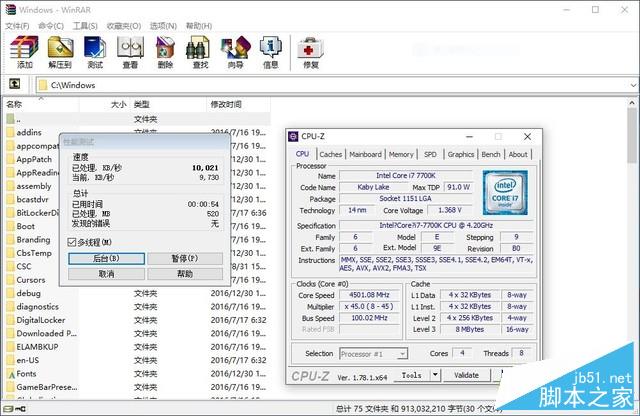This screenshot has width=640, height=416.
Task: Click the Core Speed value 4501.08 MHz
Action: point(369,295)
